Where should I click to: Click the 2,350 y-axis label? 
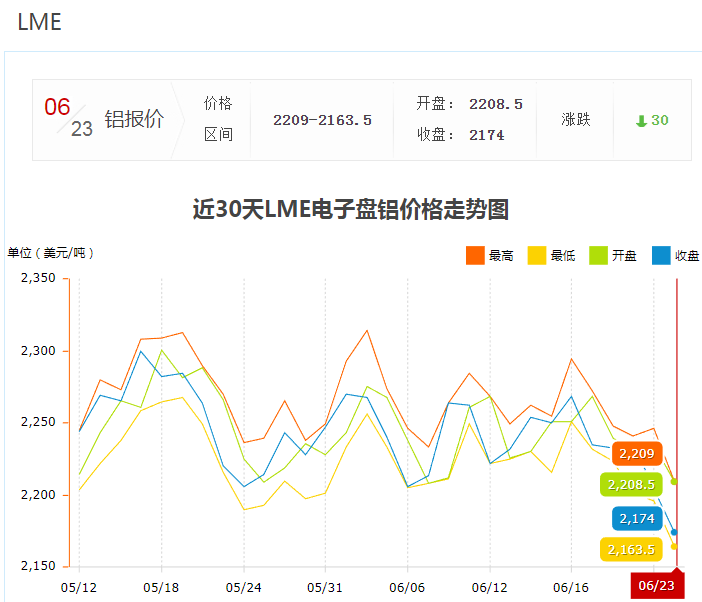38,278
